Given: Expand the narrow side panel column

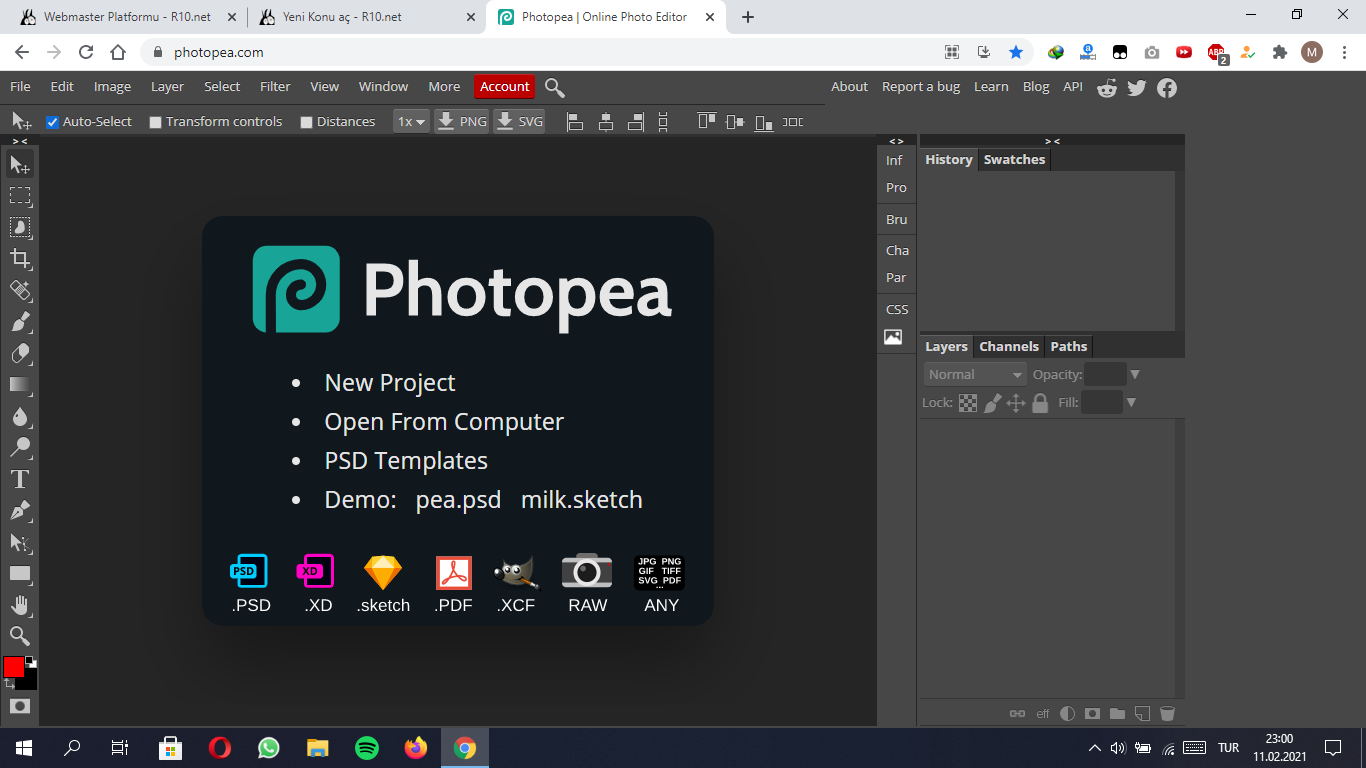Looking at the screenshot, I should [x=896, y=141].
